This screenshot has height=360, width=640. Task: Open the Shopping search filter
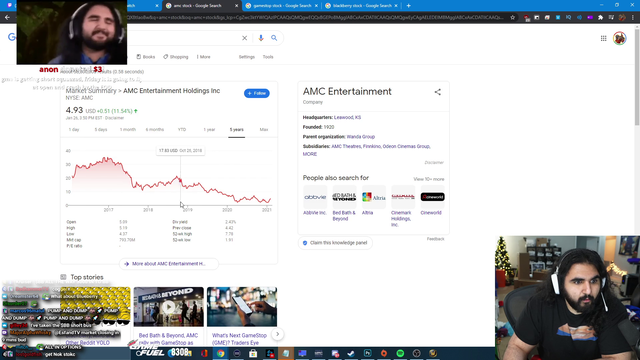coord(176,57)
